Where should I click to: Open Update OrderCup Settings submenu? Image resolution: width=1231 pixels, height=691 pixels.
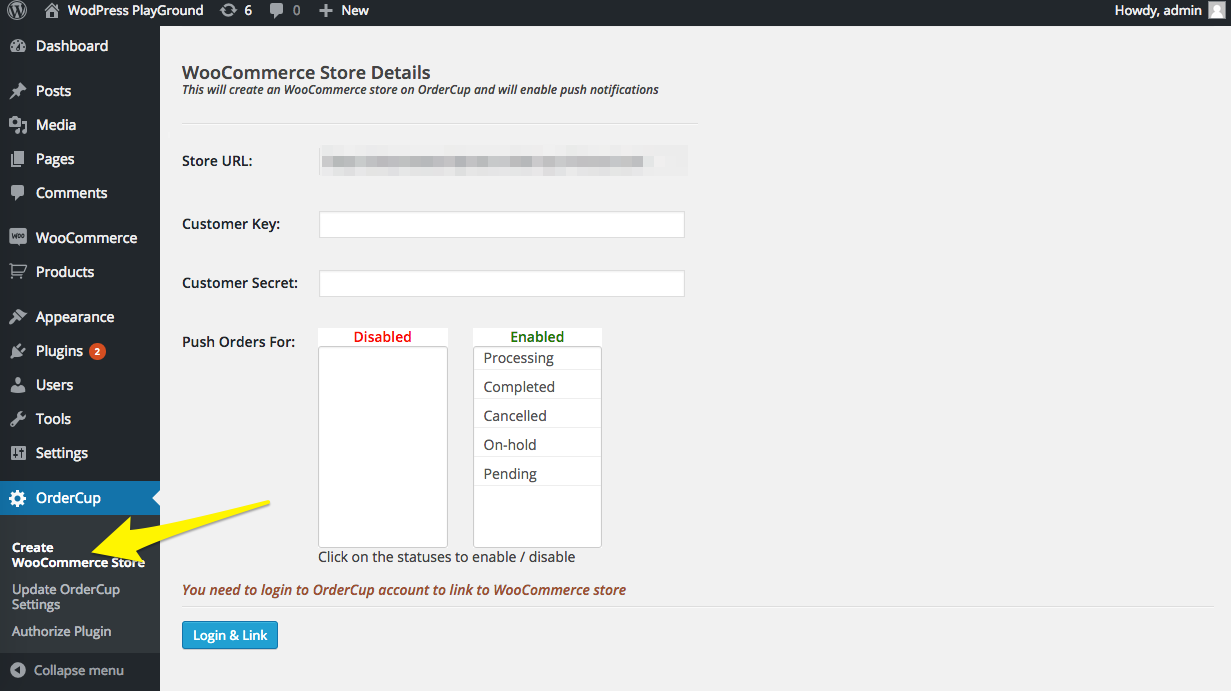click(x=66, y=597)
